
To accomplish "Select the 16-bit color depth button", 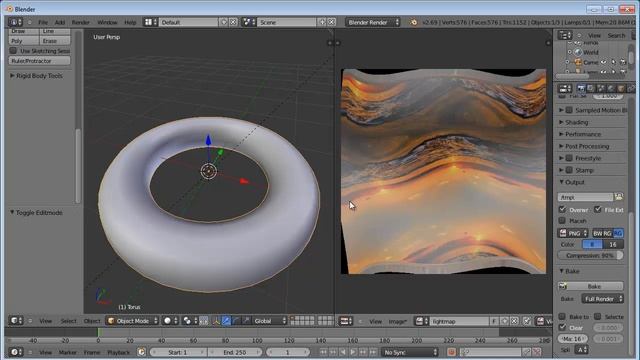I will [x=613, y=244].
